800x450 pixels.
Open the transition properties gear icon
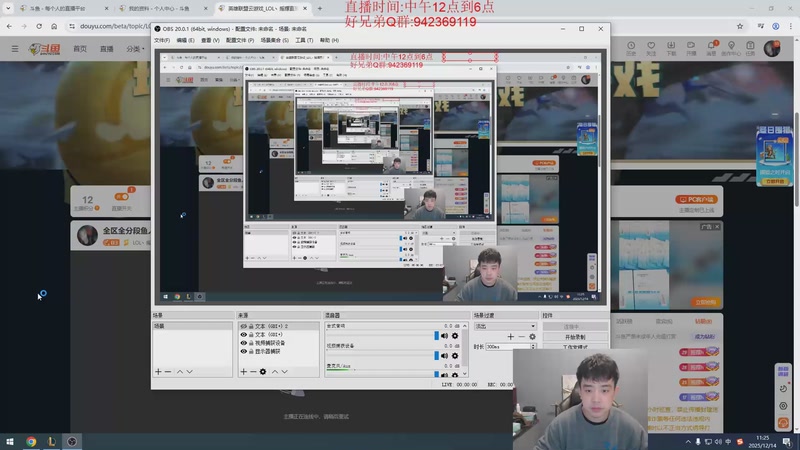(x=532, y=337)
